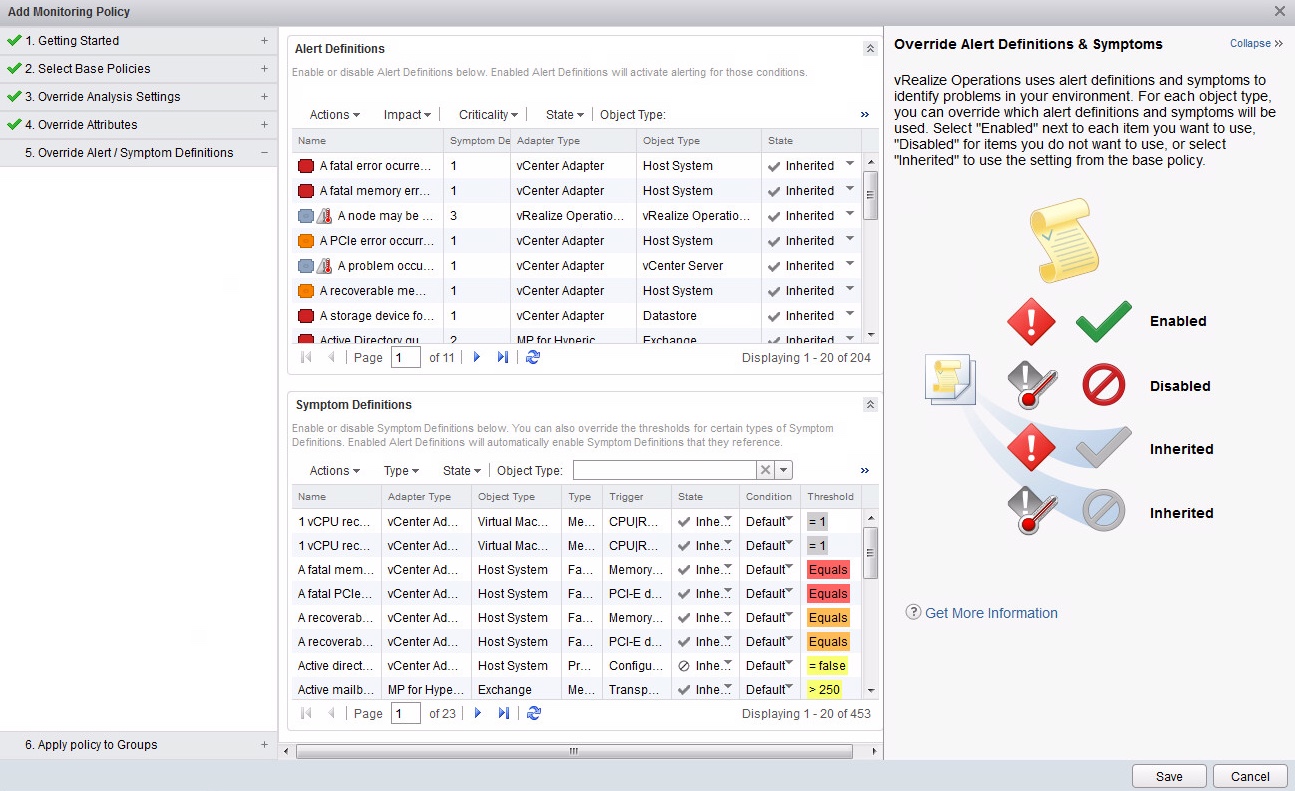Click the red Equals threshold of A fatal mem symptom
This screenshot has width=1295, height=791.
tap(828, 570)
